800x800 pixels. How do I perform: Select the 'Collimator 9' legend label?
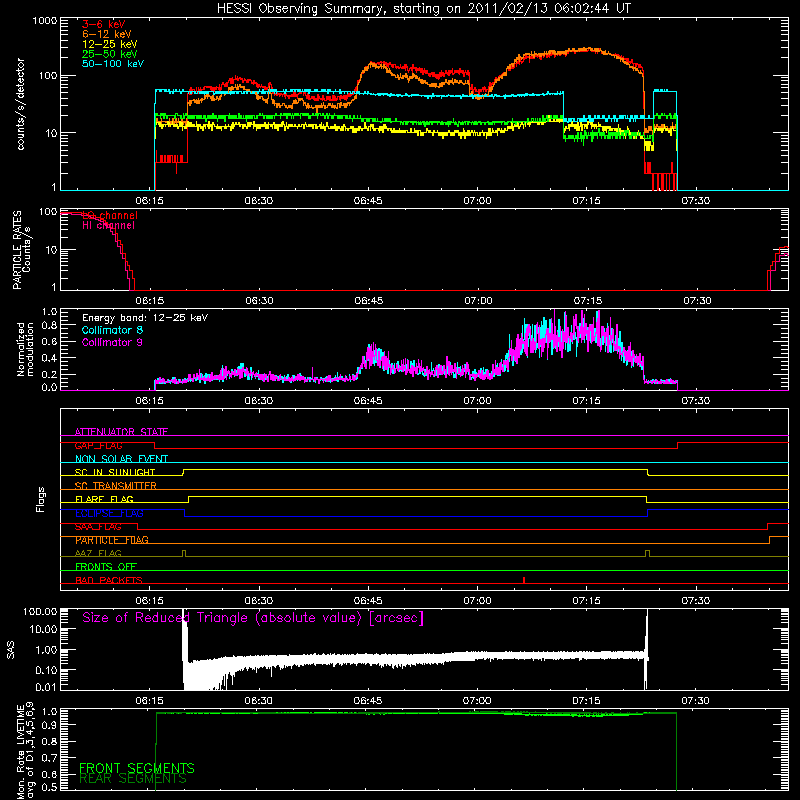coord(112,342)
